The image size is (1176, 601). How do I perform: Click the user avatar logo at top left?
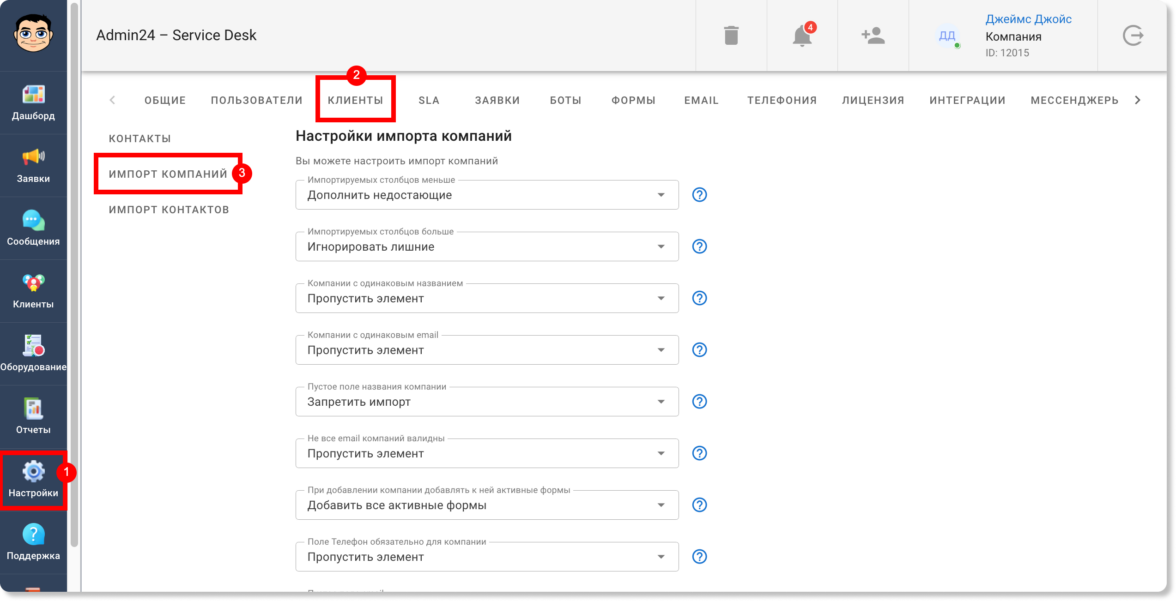[x=33, y=35]
